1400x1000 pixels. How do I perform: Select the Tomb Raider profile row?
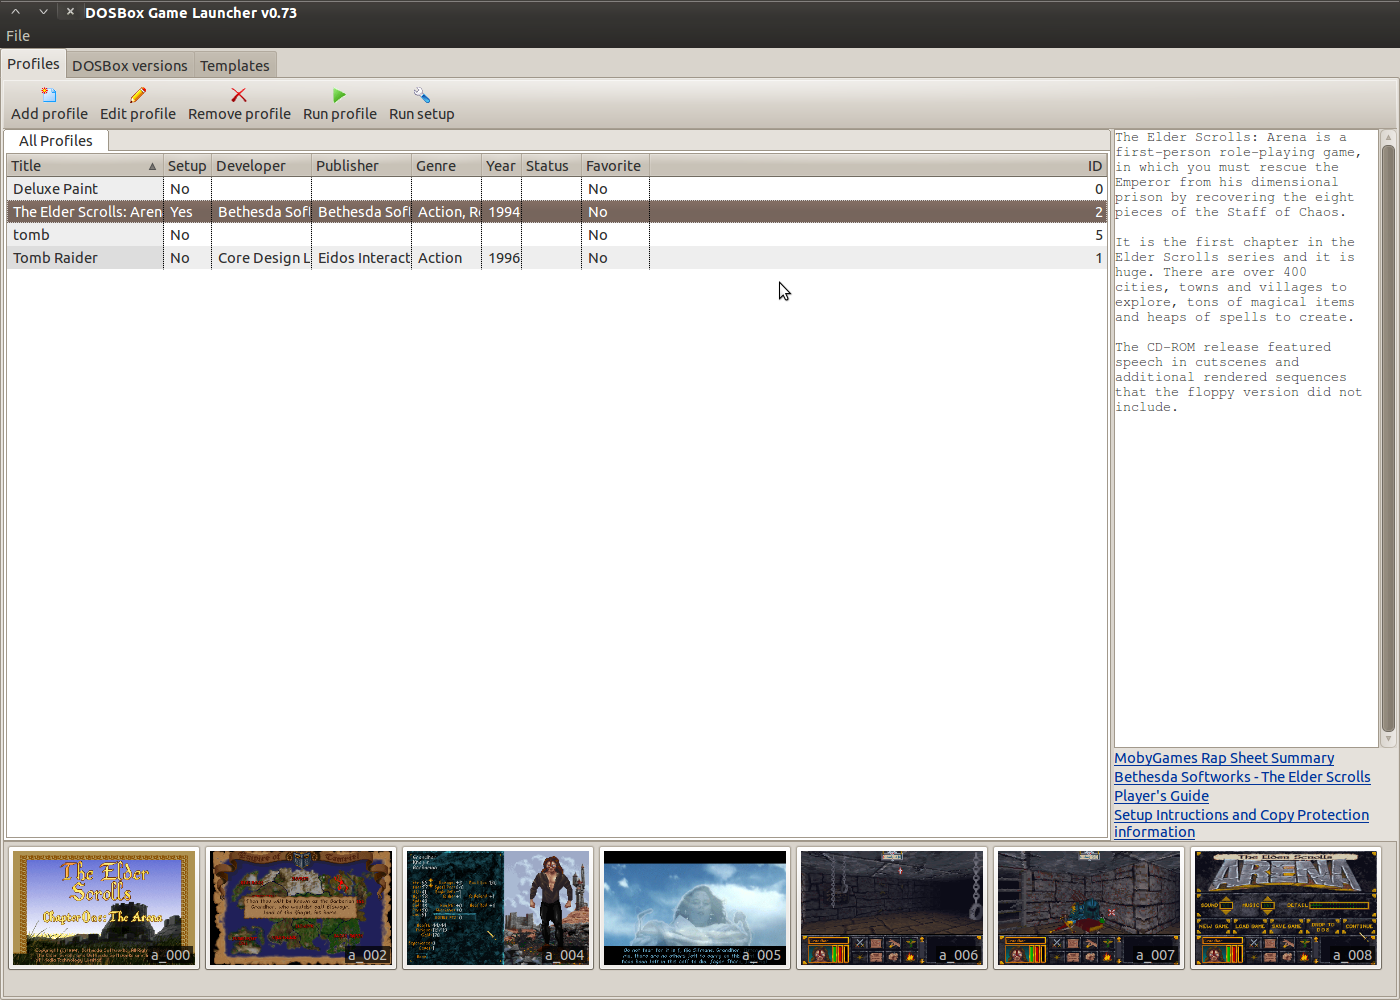(x=557, y=258)
